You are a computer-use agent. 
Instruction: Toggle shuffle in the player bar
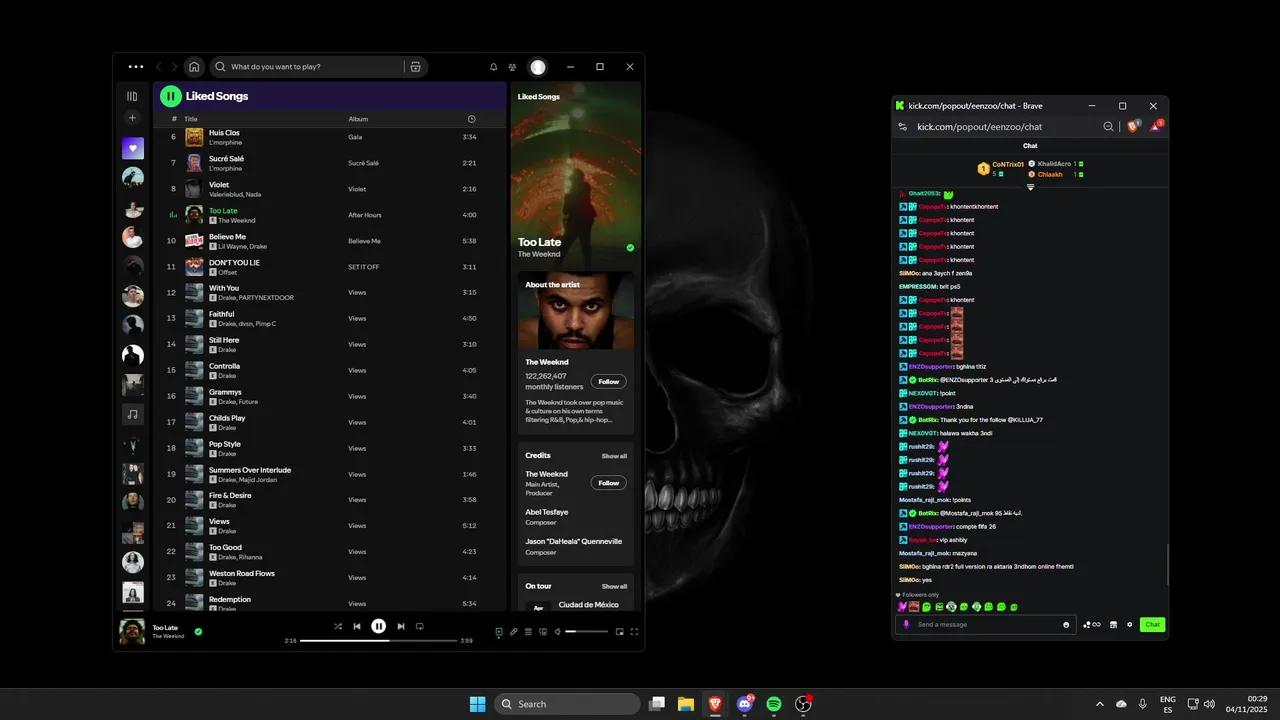click(x=338, y=626)
